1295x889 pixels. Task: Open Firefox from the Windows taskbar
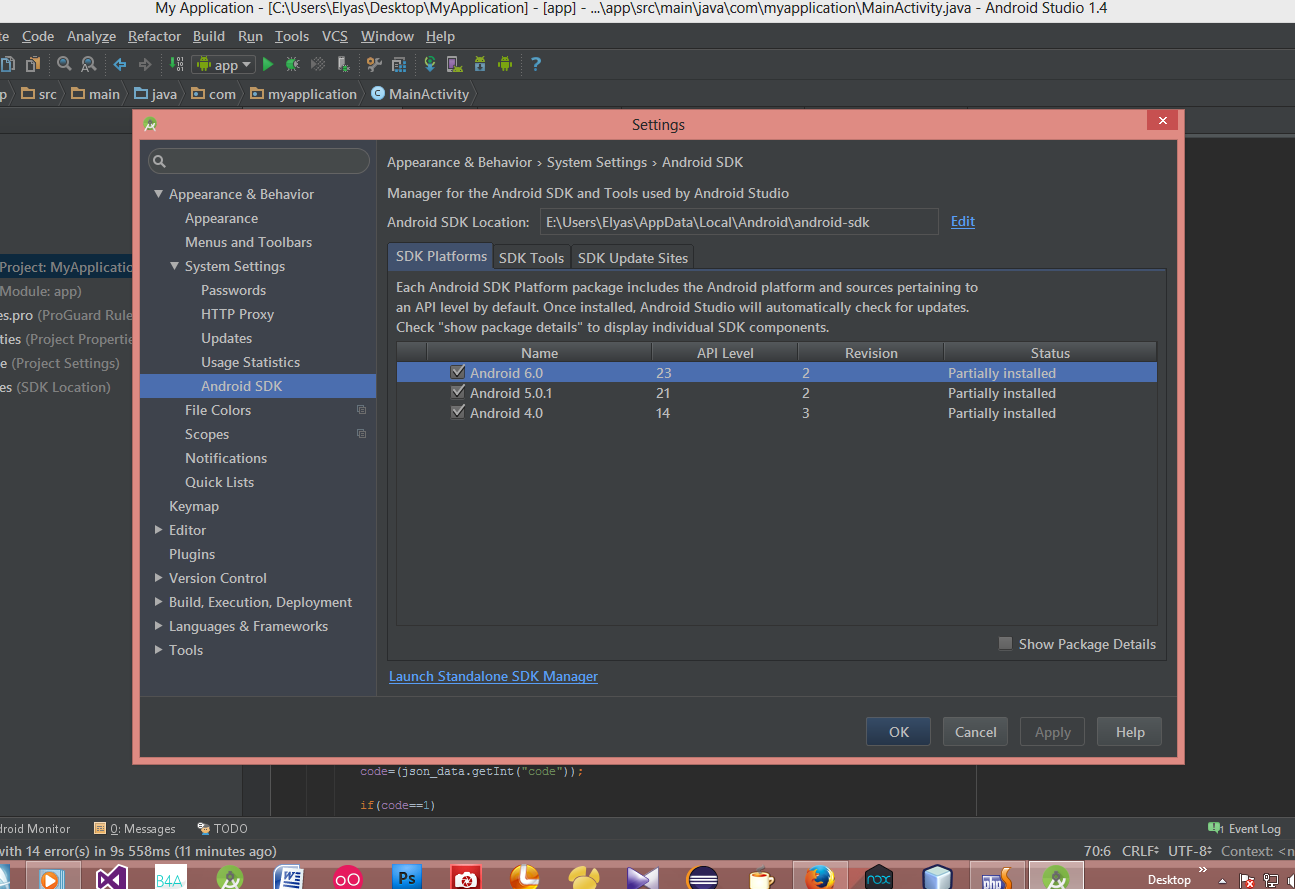(x=819, y=878)
